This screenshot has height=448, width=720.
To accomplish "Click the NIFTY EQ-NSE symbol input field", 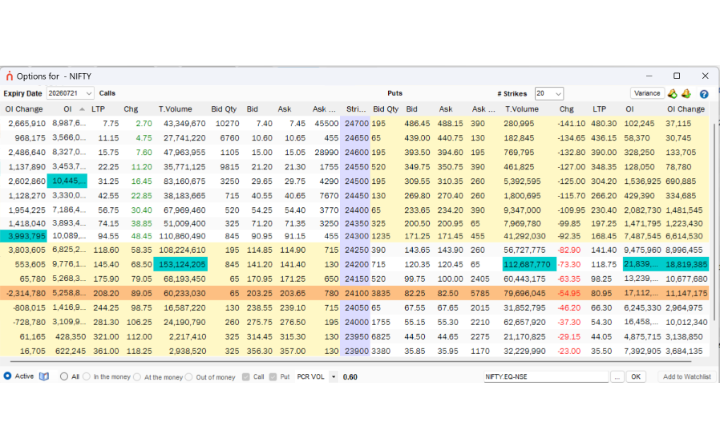I will [546, 377].
